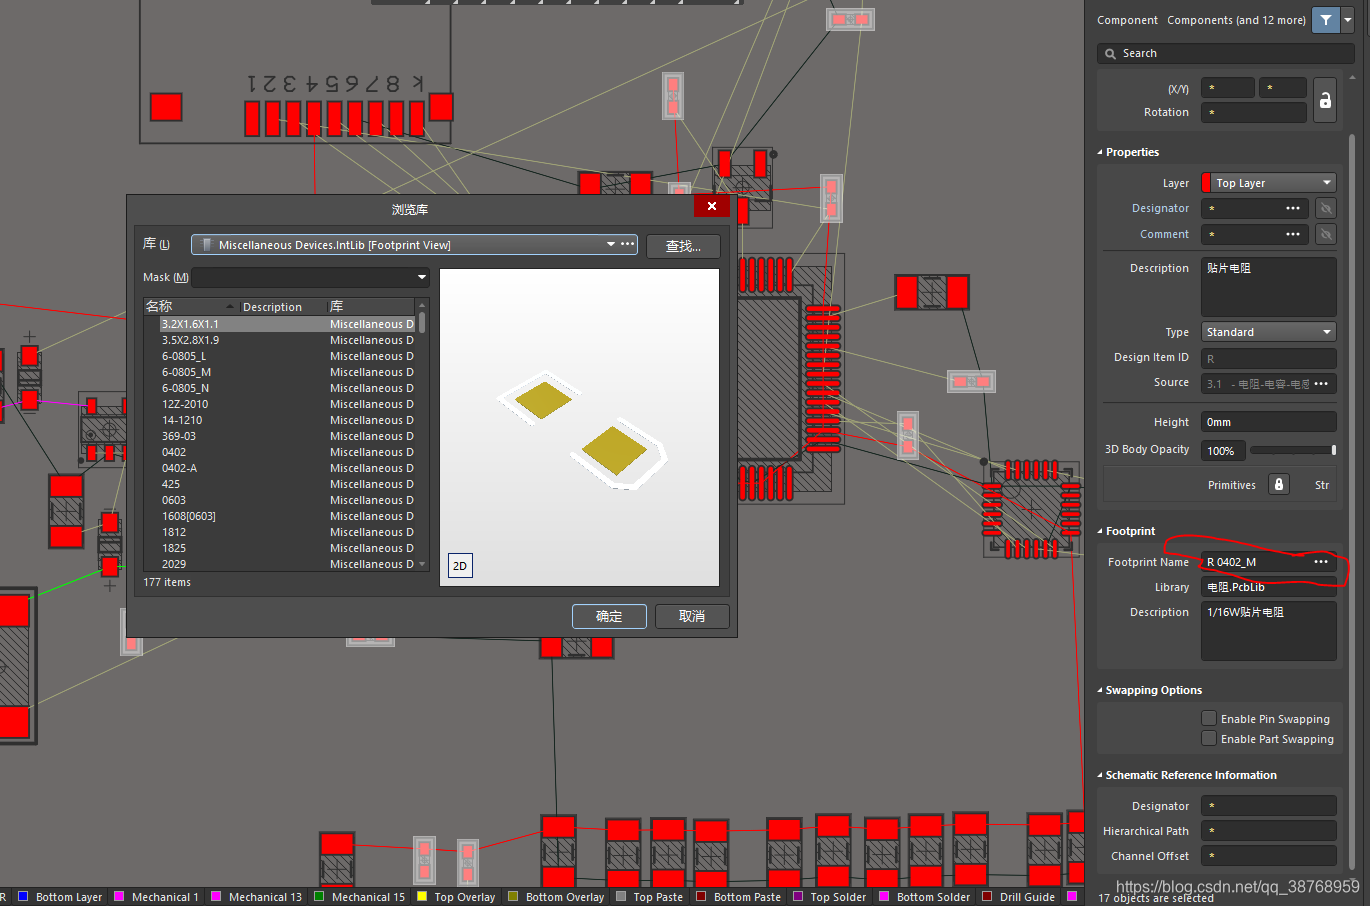Click the Footprint Name ellipsis button

click(x=1321, y=562)
